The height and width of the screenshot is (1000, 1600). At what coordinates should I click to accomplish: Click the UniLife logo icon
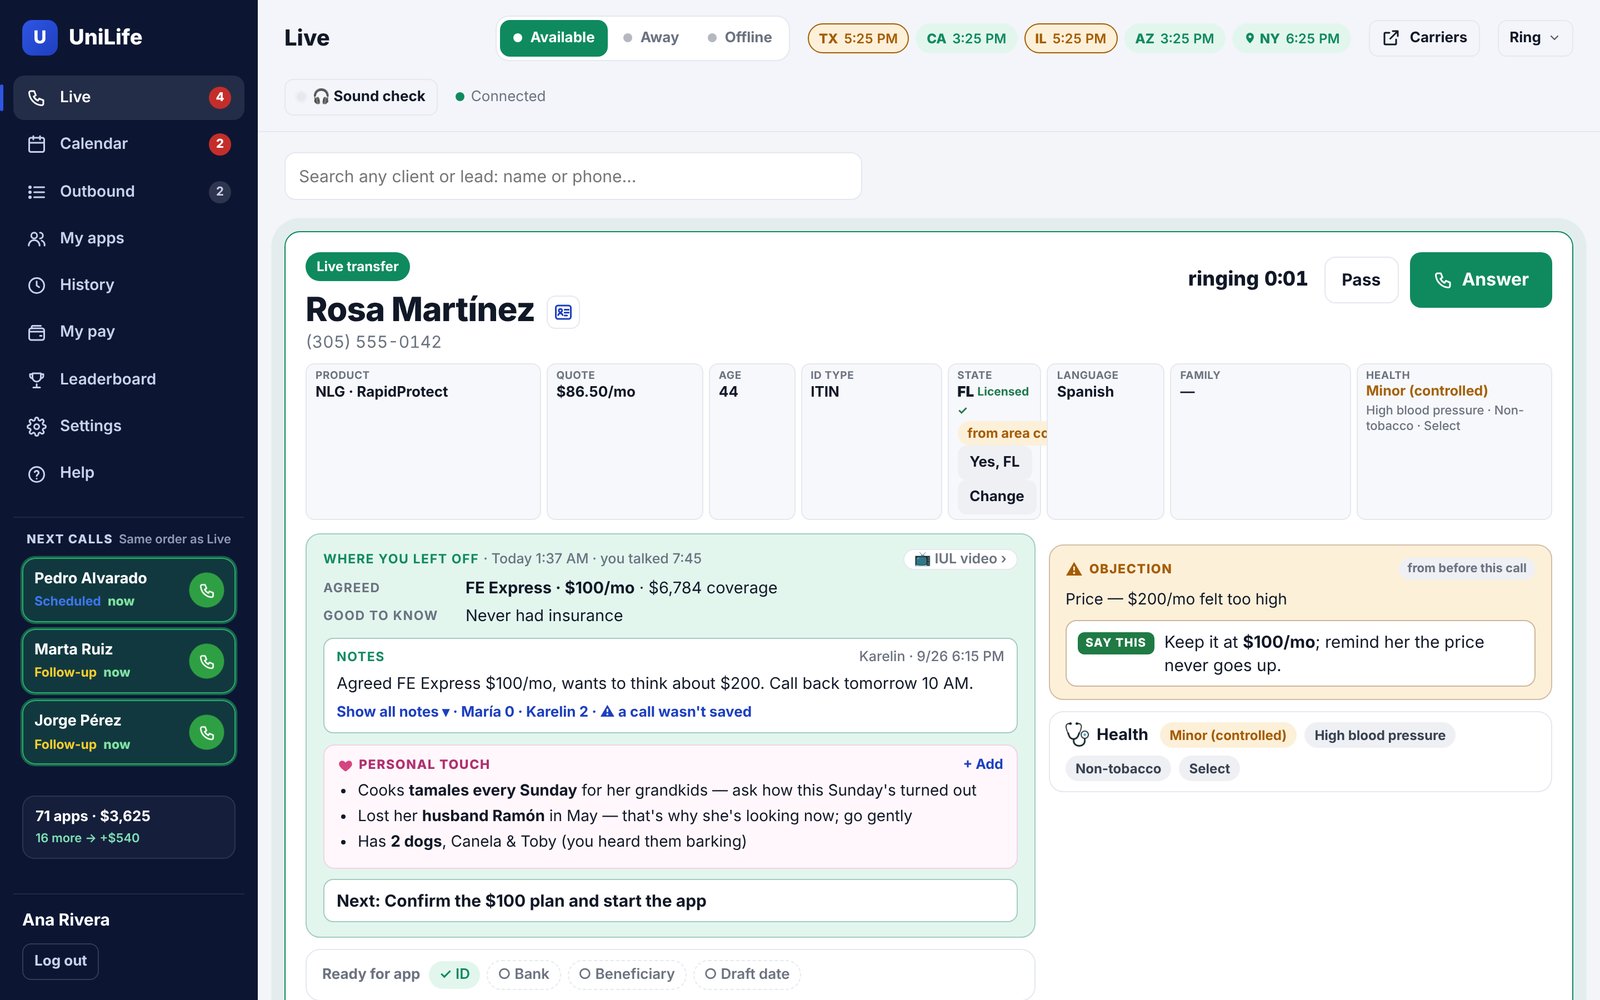tap(39, 37)
